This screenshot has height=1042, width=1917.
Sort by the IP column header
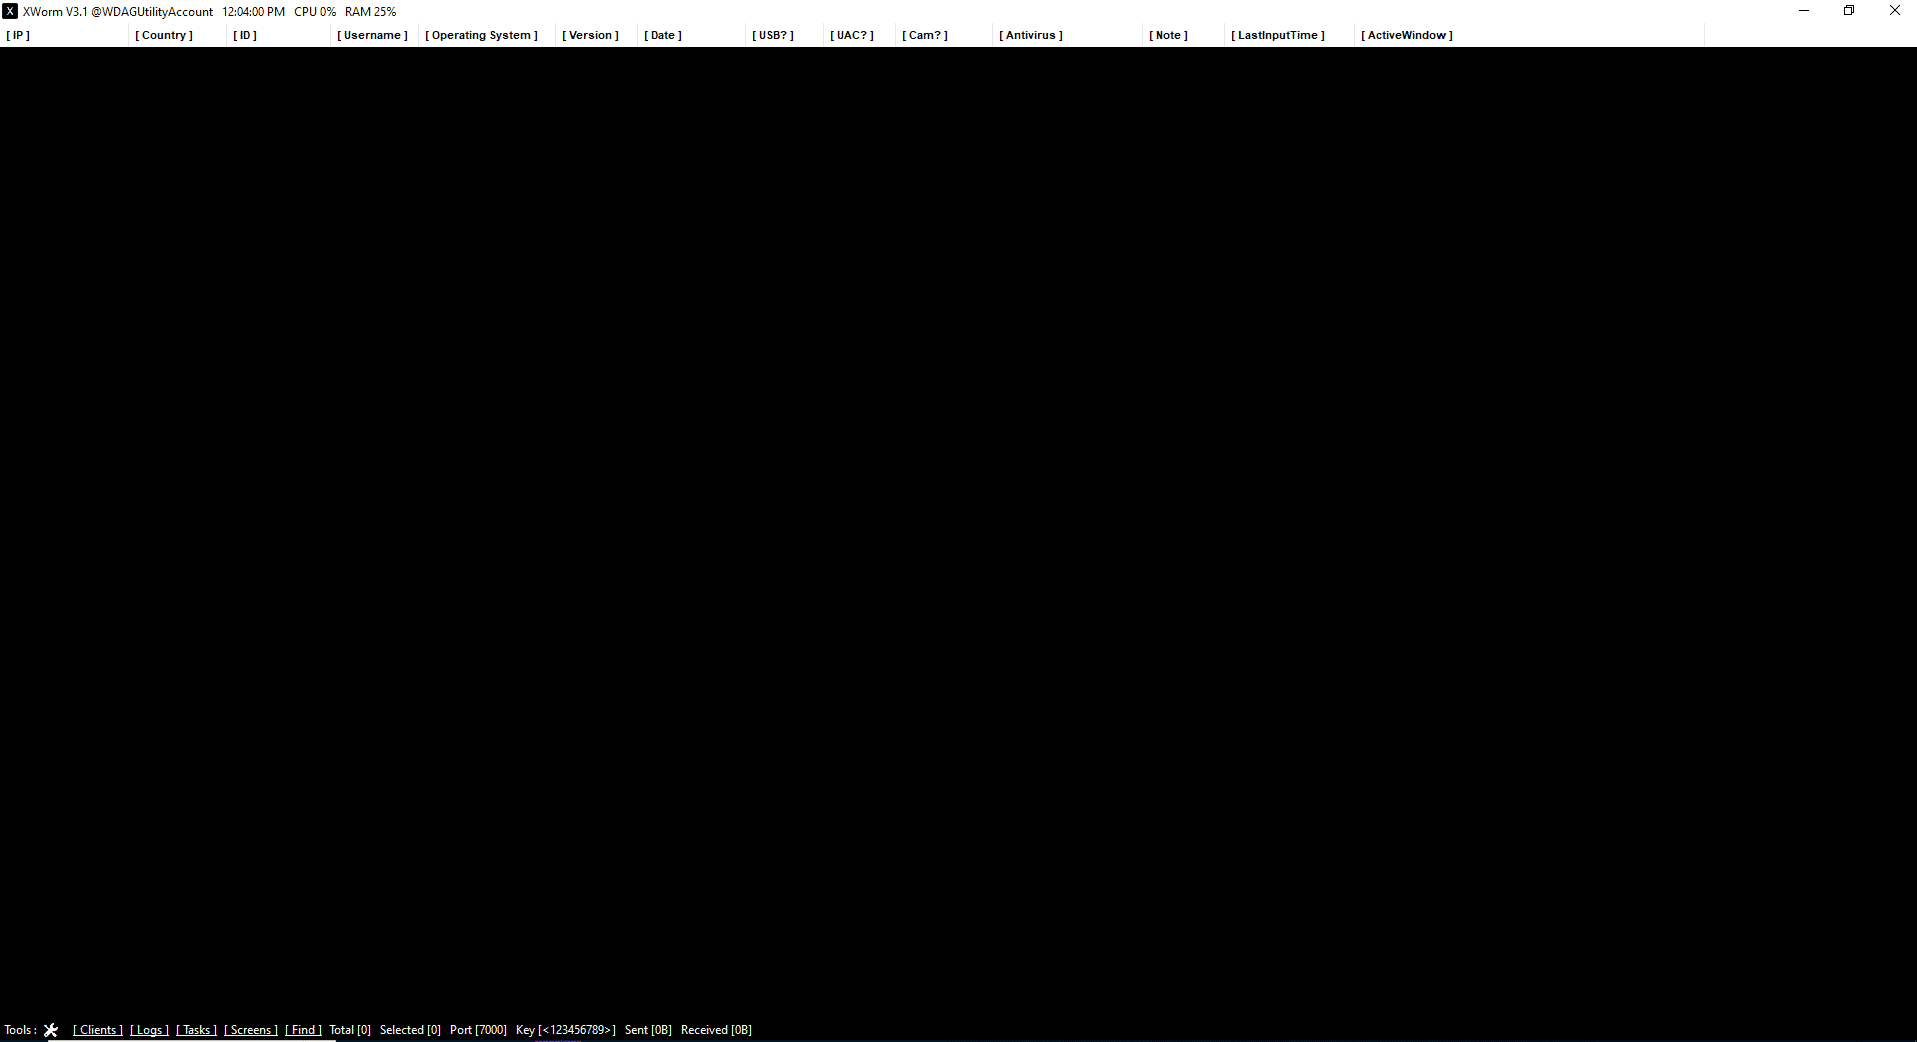click(x=64, y=35)
